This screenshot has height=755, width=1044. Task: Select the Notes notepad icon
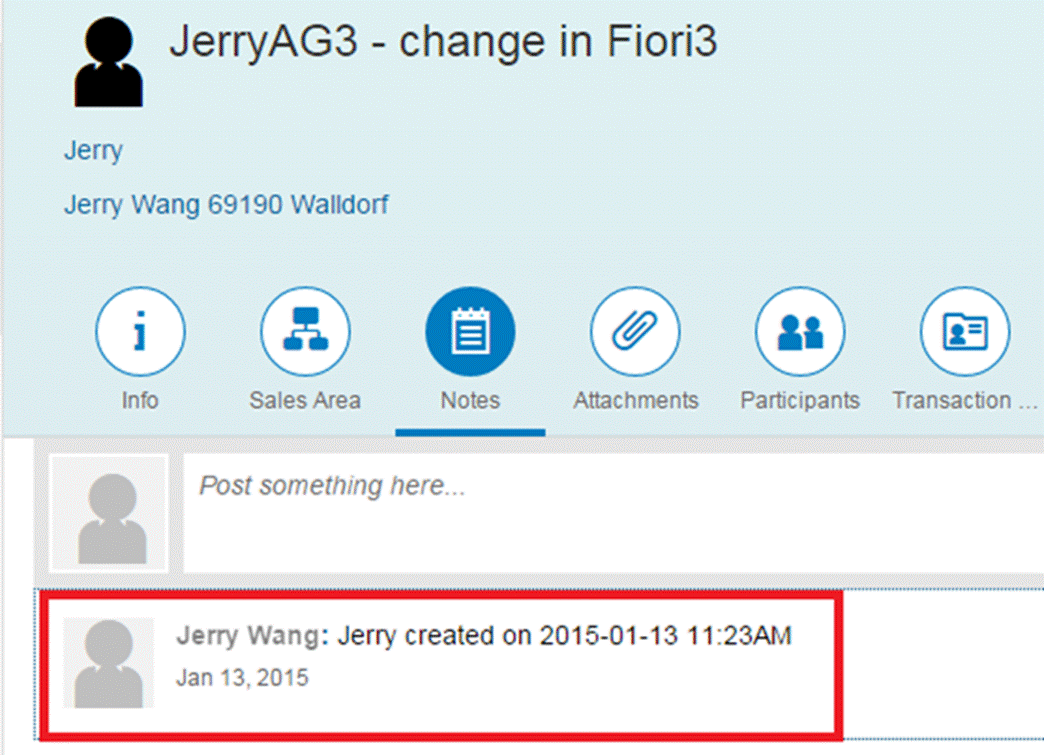(470, 333)
